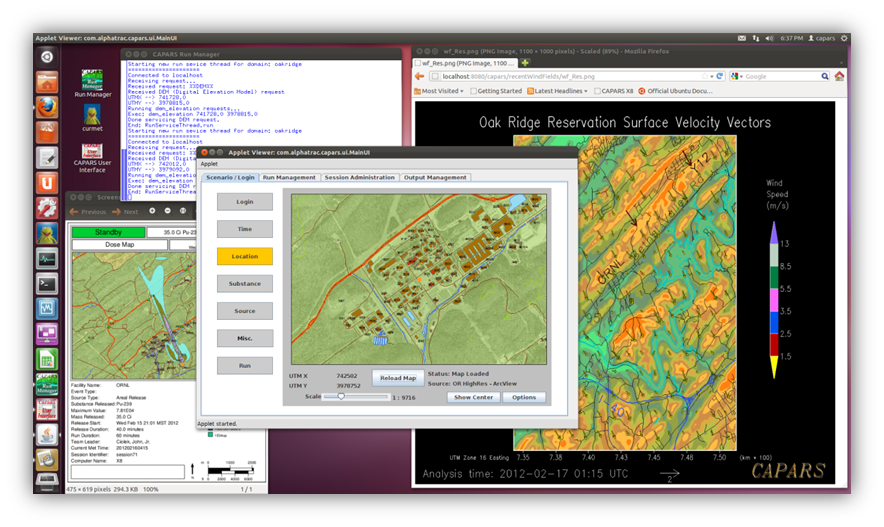Switch to Scenario / Login tab

coord(230,177)
